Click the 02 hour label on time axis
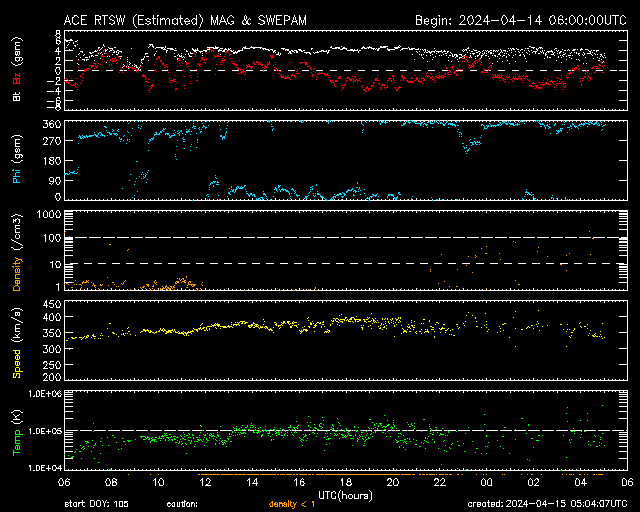 pos(533,482)
